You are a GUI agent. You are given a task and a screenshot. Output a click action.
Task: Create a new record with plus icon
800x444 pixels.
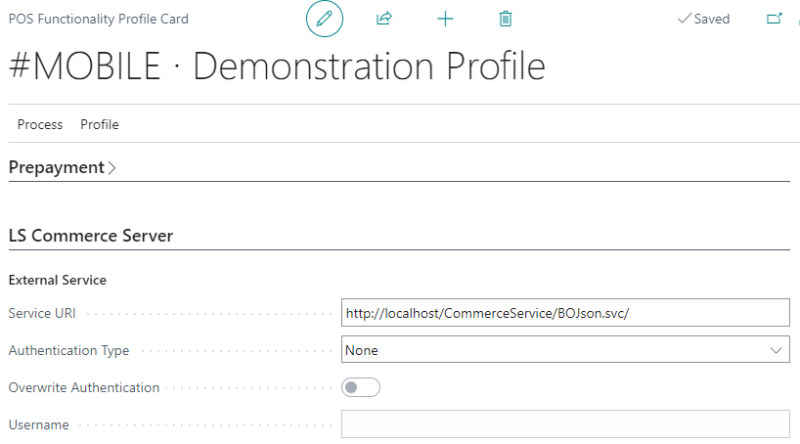[x=445, y=19]
